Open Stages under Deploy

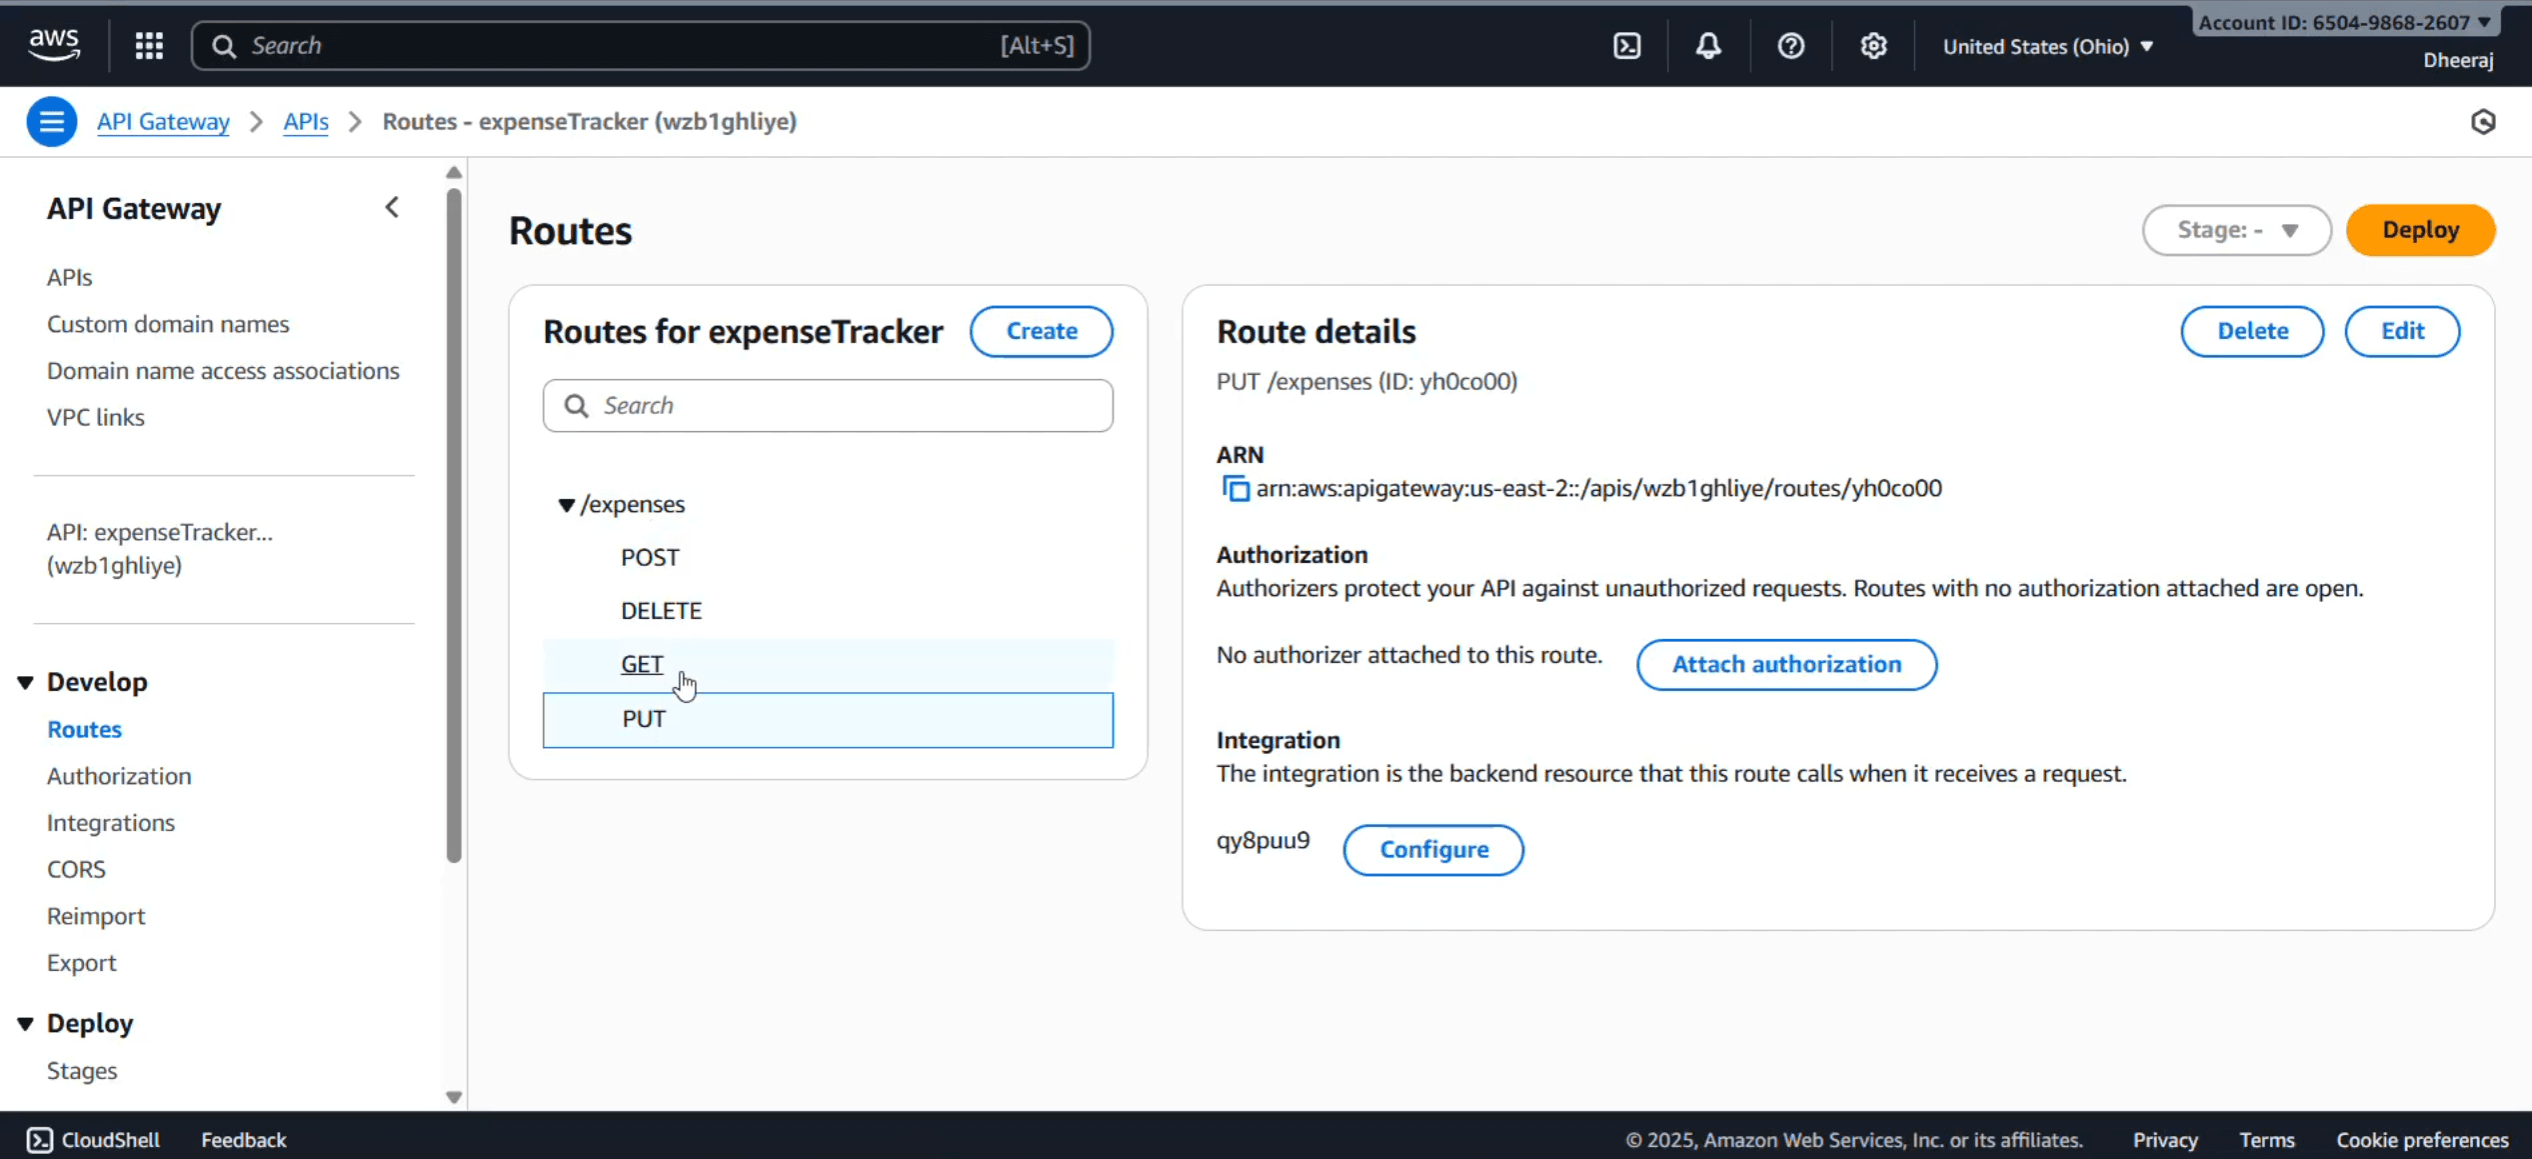point(82,1071)
